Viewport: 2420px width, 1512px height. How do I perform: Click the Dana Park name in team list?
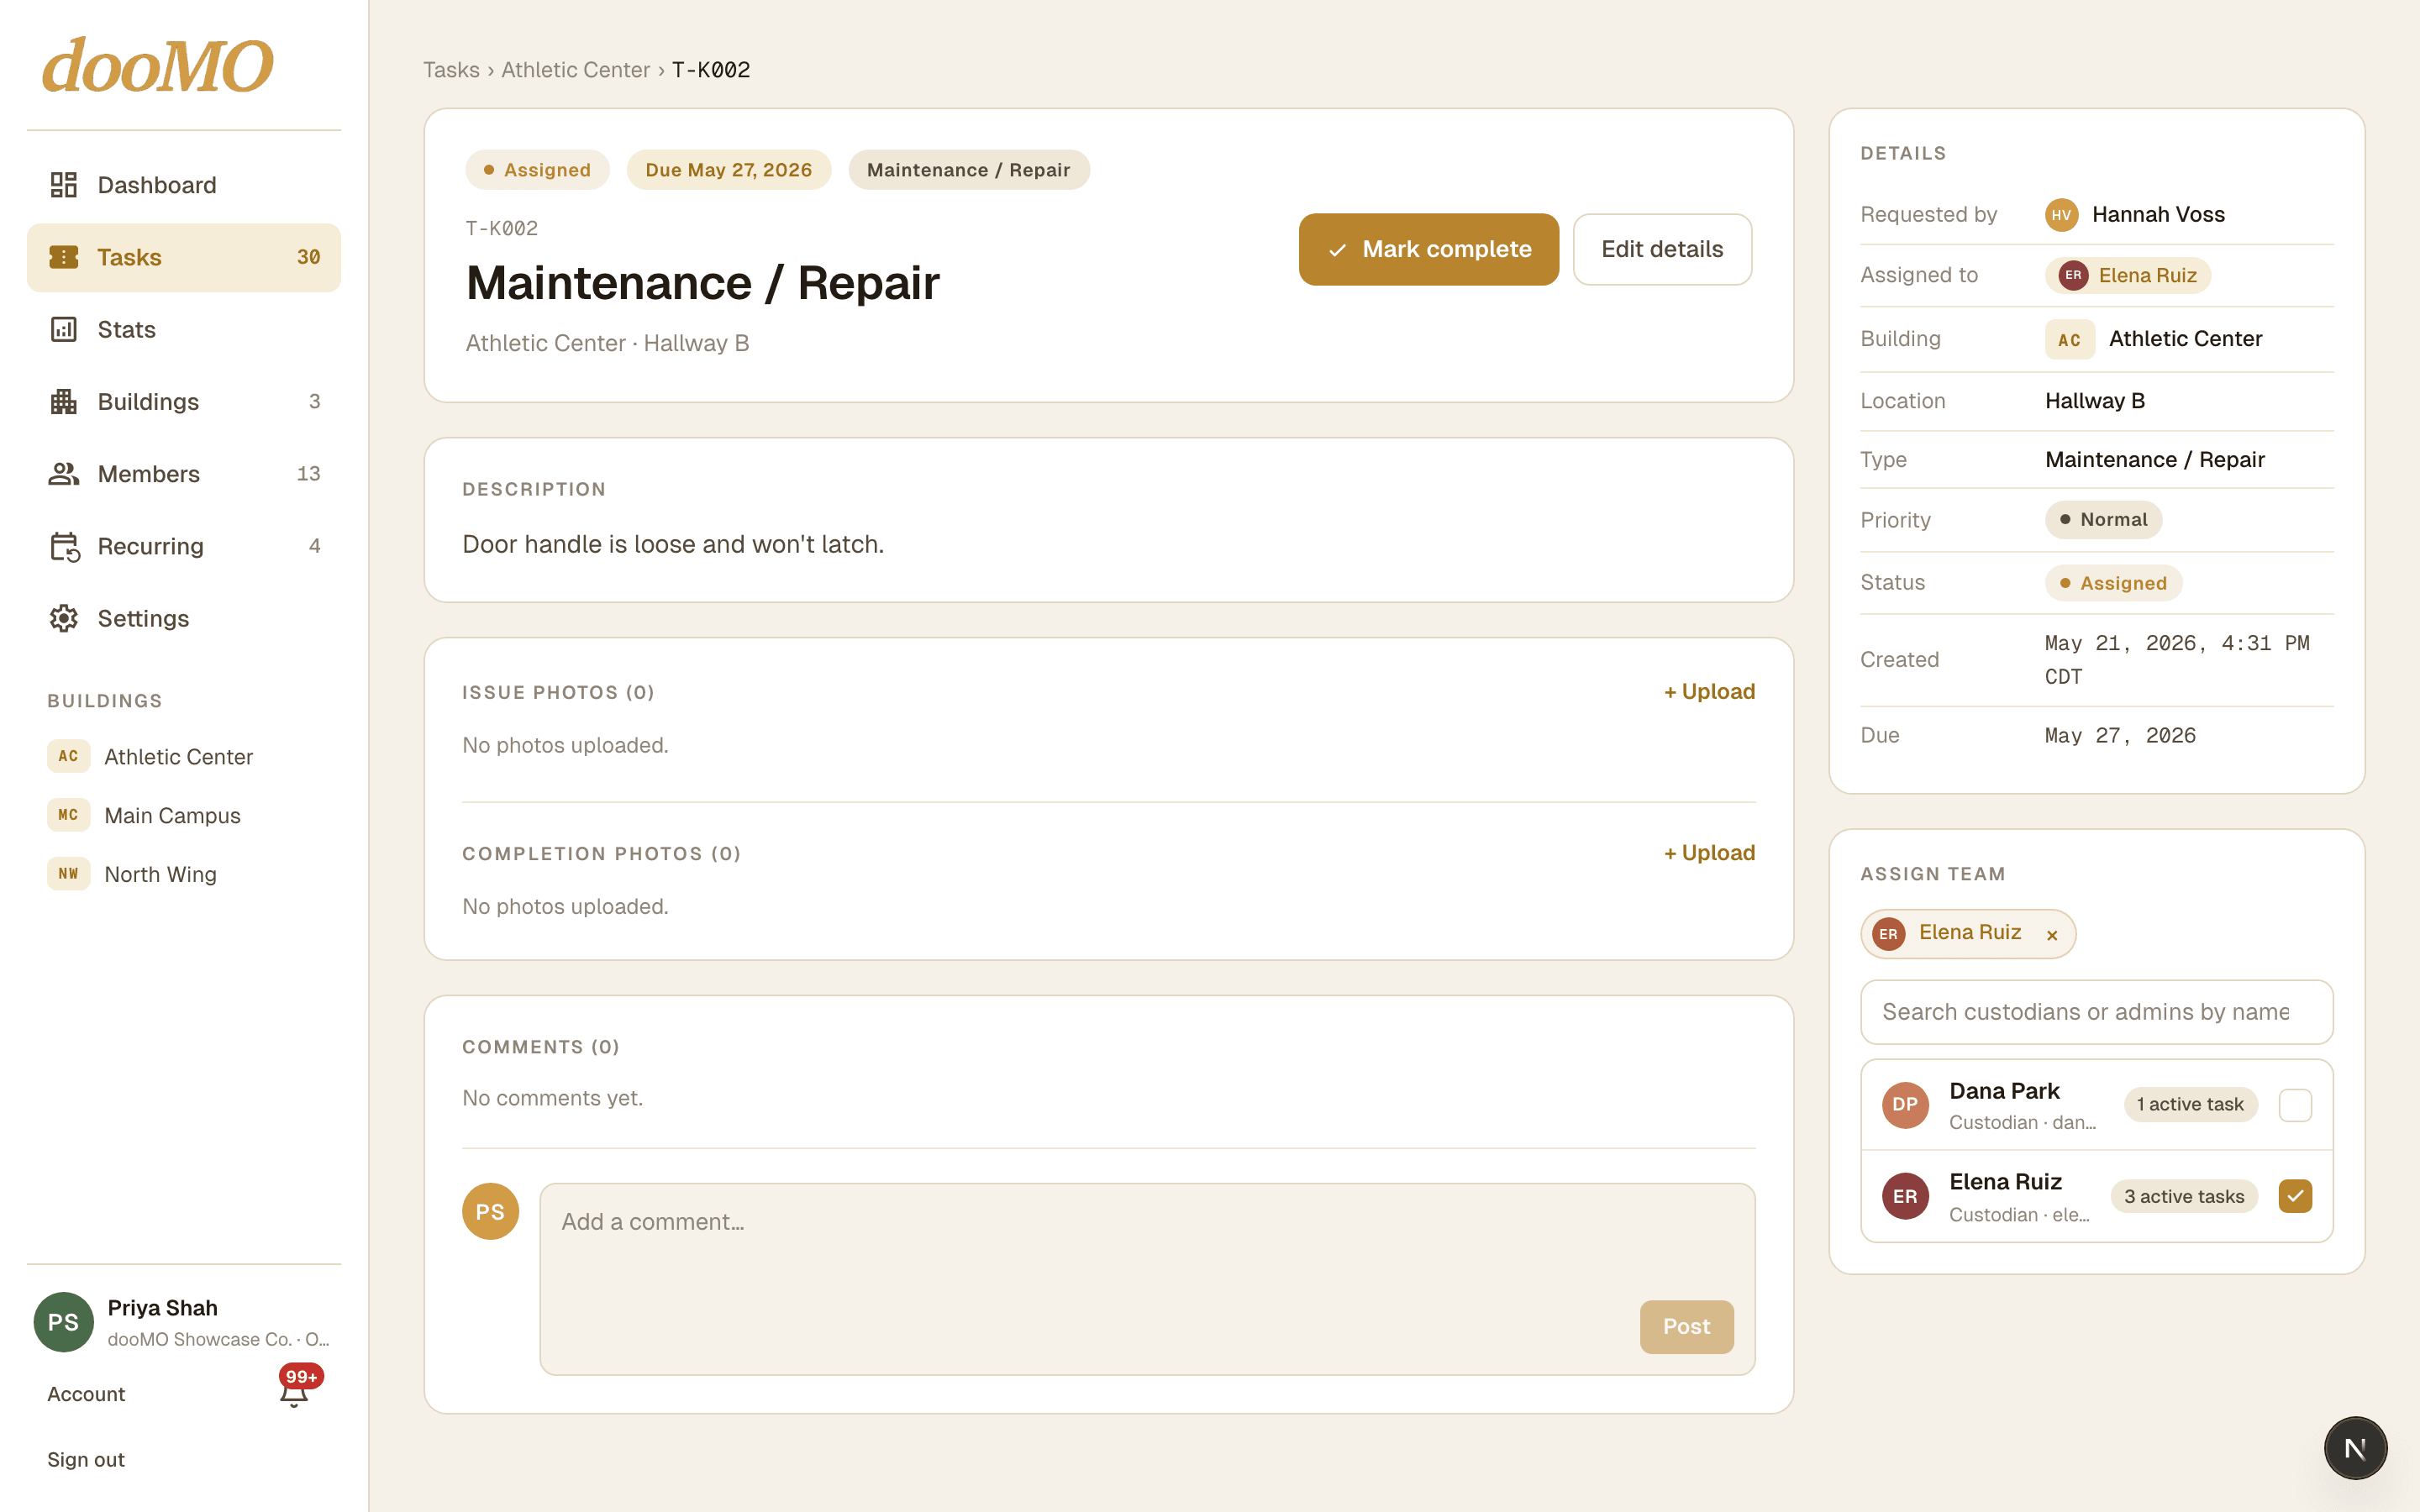click(2004, 1091)
